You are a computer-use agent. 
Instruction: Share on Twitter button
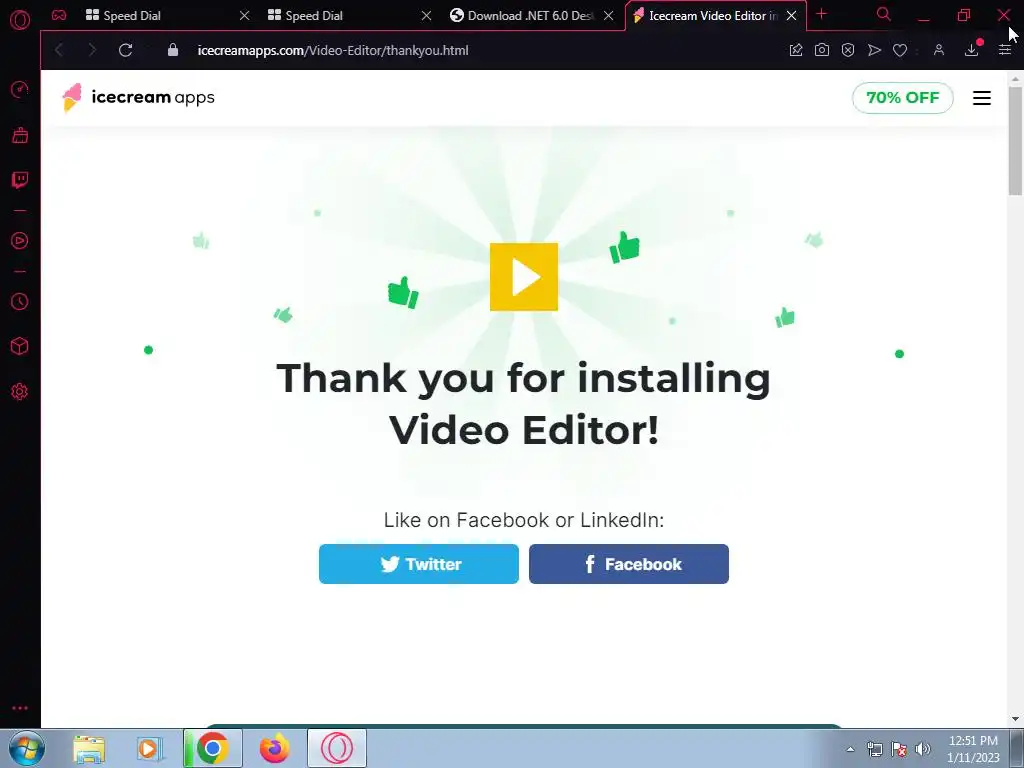click(419, 564)
